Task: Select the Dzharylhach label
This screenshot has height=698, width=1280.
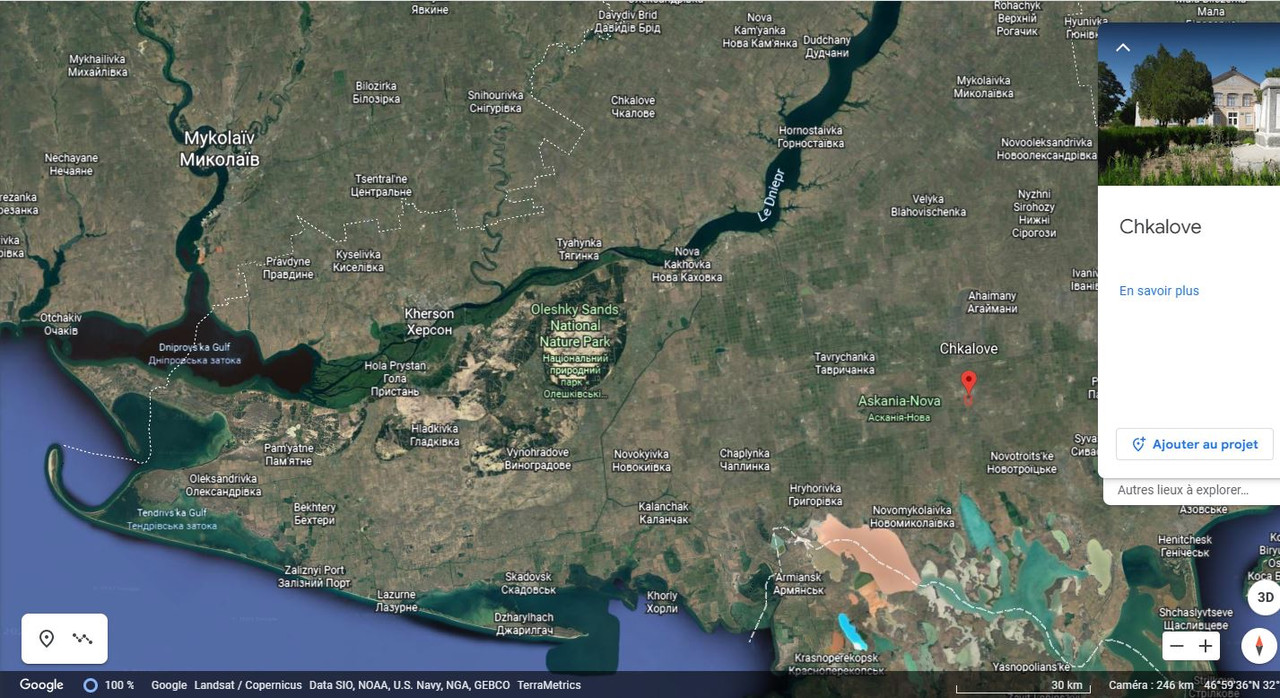Action: [x=524, y=624]
